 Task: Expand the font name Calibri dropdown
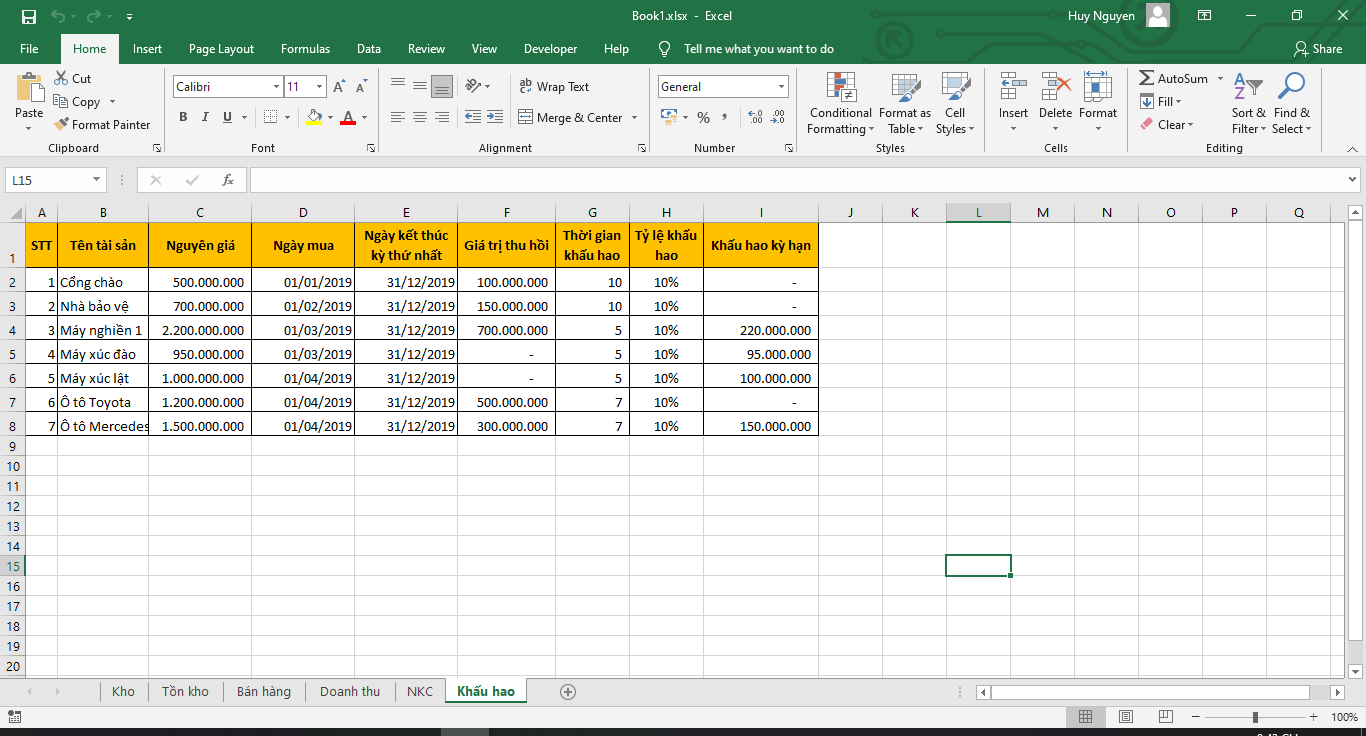(276, 87)
